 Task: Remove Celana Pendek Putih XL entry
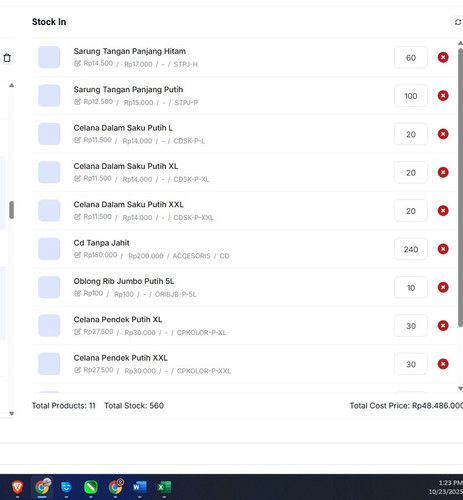point(443,326)
